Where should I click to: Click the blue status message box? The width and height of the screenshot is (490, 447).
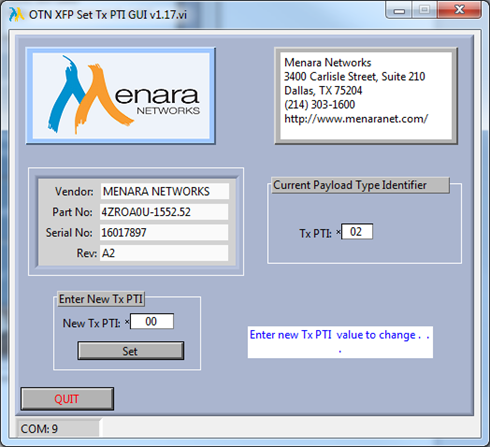[340, 342]
